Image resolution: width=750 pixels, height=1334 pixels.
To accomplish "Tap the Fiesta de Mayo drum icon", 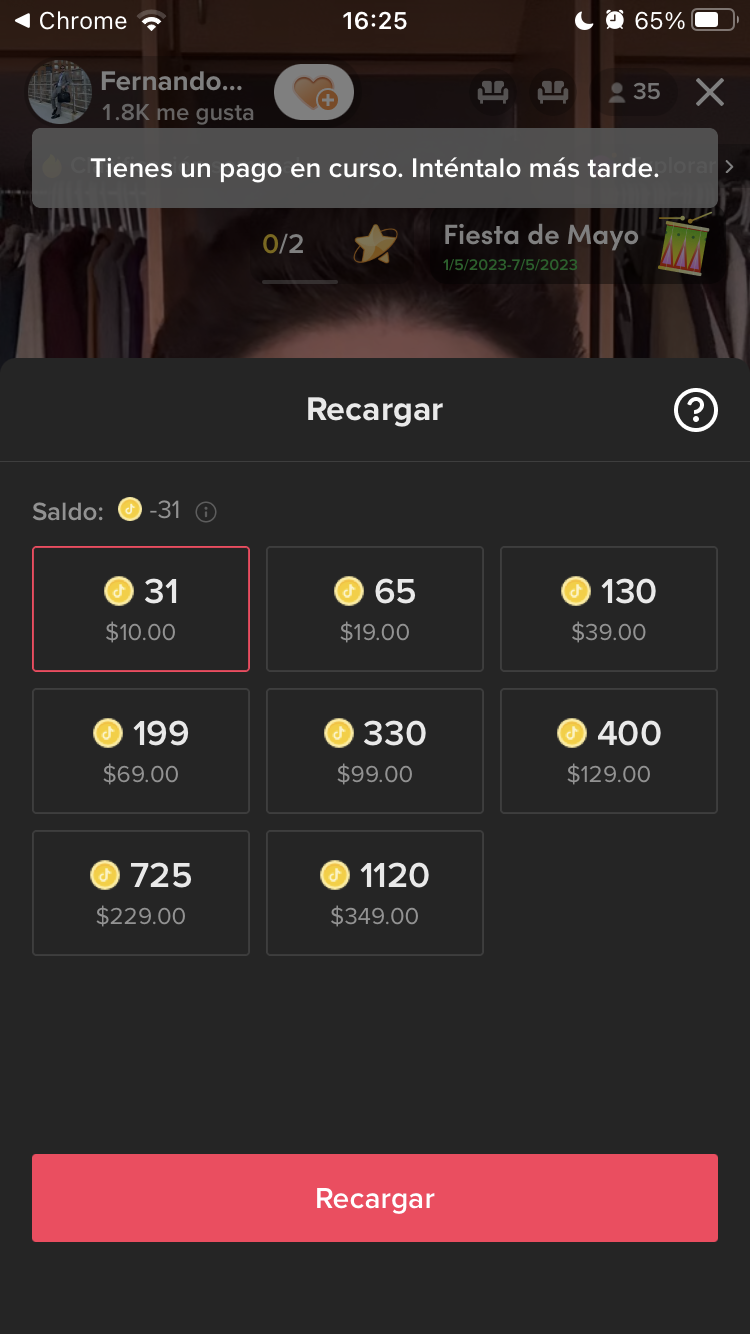I will point(685,244).
